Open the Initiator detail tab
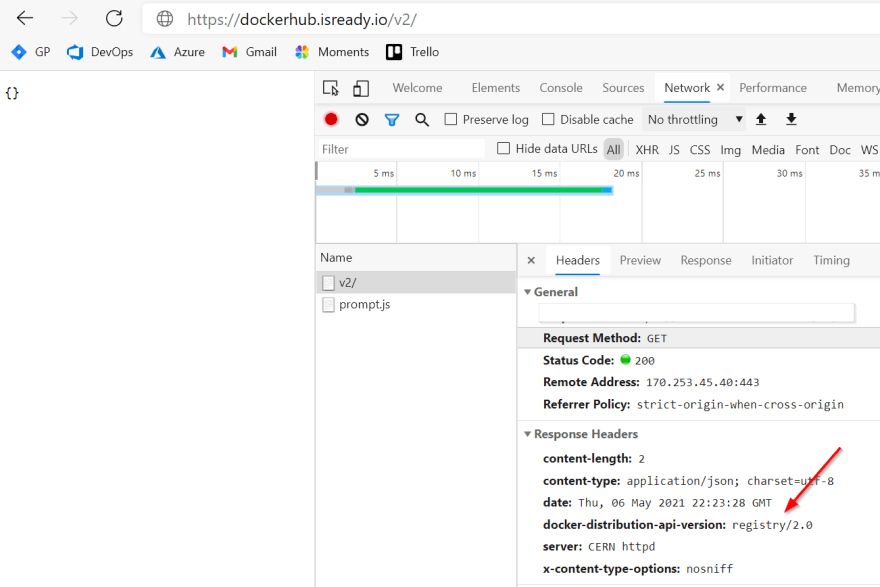This screenshot has width=880, height=587. 772,260
